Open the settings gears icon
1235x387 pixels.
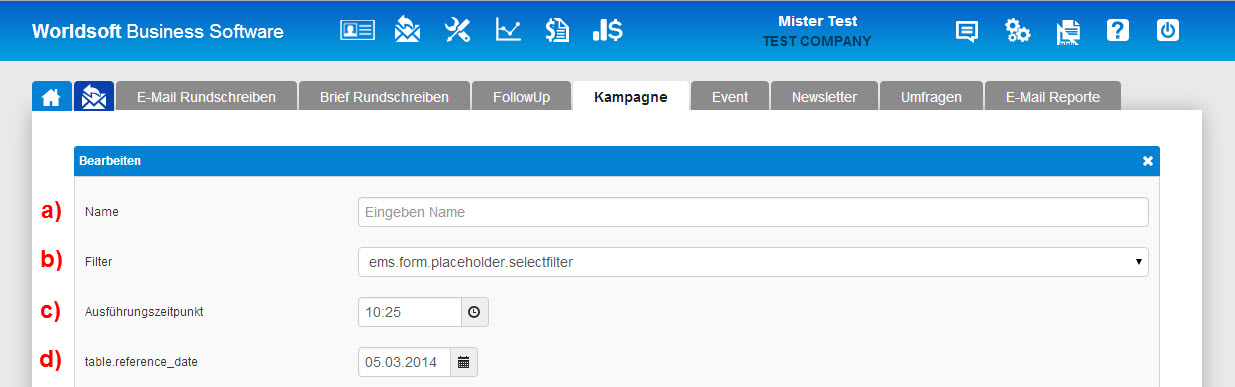click(x=1018, y=31)
